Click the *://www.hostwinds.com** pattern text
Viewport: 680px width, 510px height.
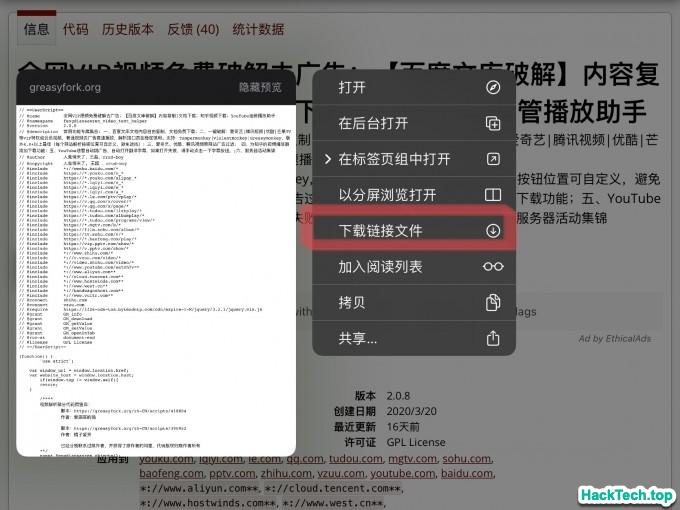click(208, 503)
